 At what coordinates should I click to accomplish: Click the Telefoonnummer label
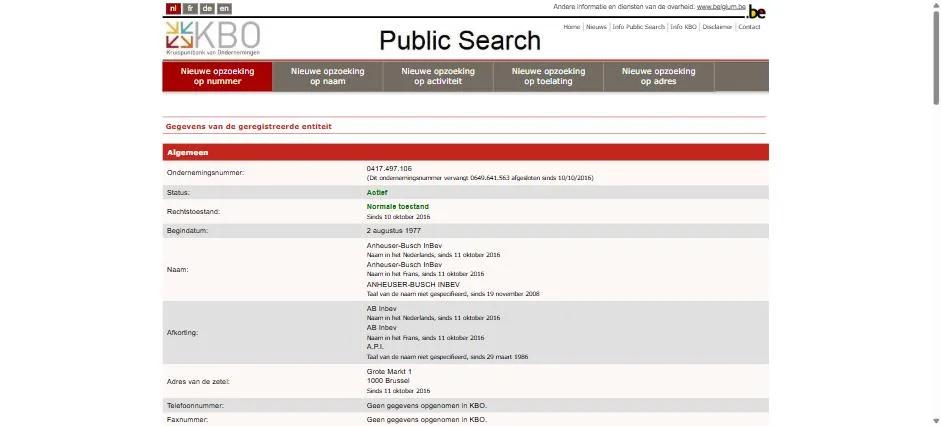pyautogui.click(x=195, y=405)
